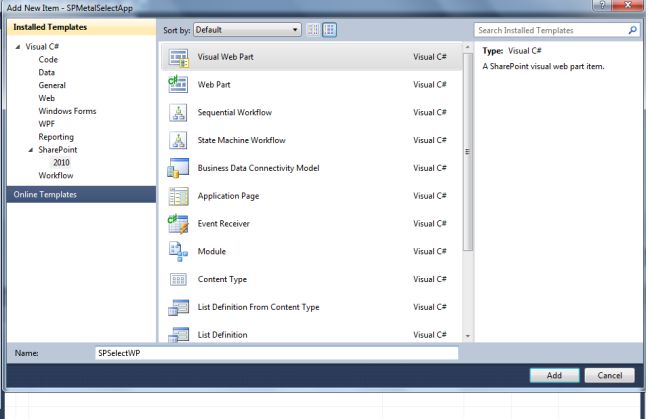The image size is (650, 419).
Task: Click the search magnifier icon
Action: [633, 30]
